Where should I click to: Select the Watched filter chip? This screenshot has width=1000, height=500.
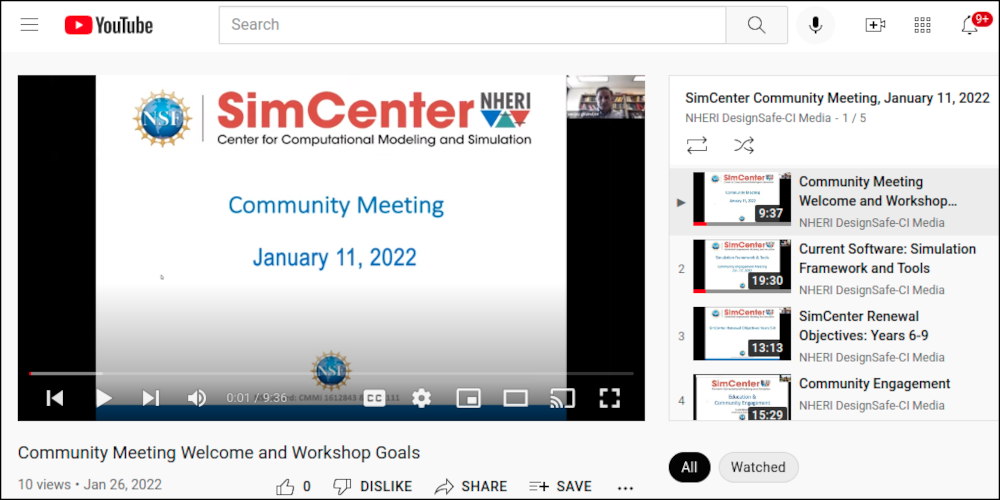pos(758,467)
